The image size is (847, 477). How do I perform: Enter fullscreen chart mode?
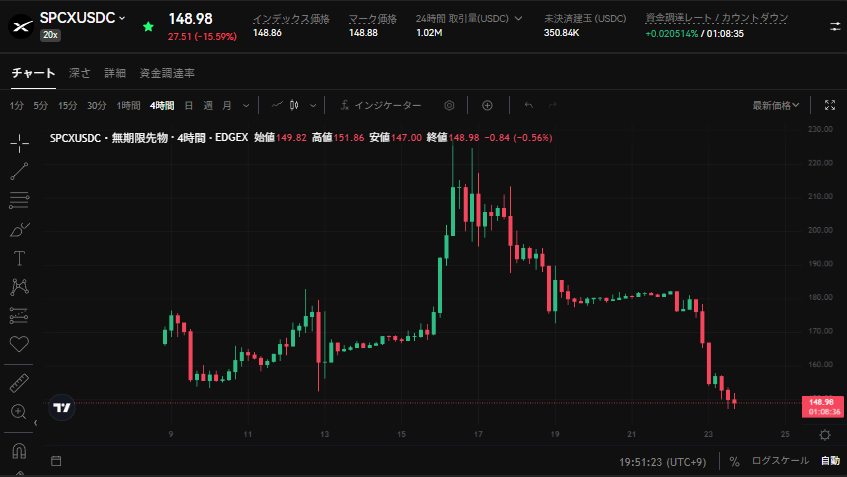(830, 105)
